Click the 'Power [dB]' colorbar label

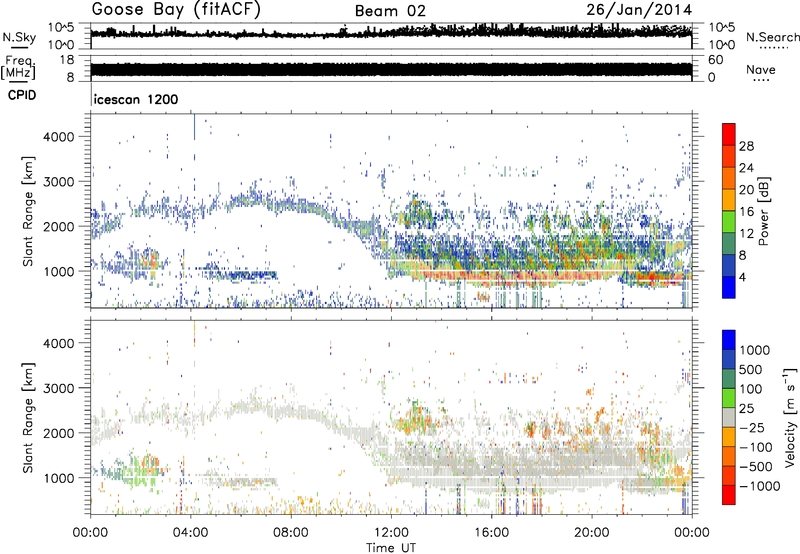(x=763, y=212)
